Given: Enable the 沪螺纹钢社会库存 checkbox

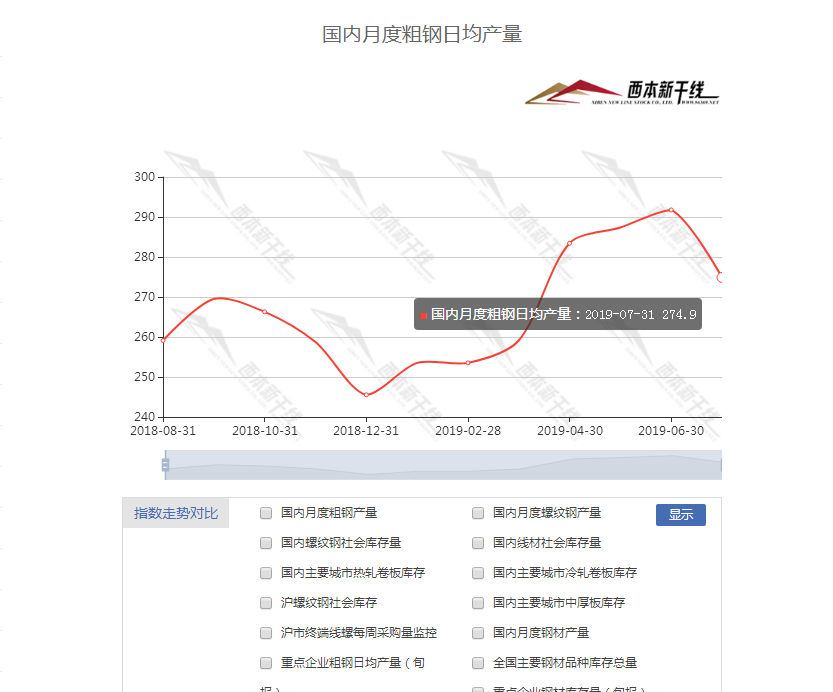Looking at the screenshot, I should click(x=266, y=603).
